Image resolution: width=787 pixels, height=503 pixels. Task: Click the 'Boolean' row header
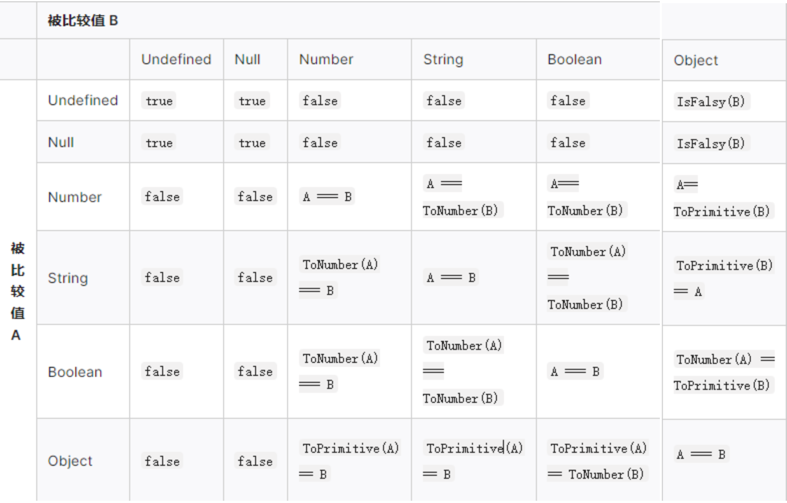point(75,372)
